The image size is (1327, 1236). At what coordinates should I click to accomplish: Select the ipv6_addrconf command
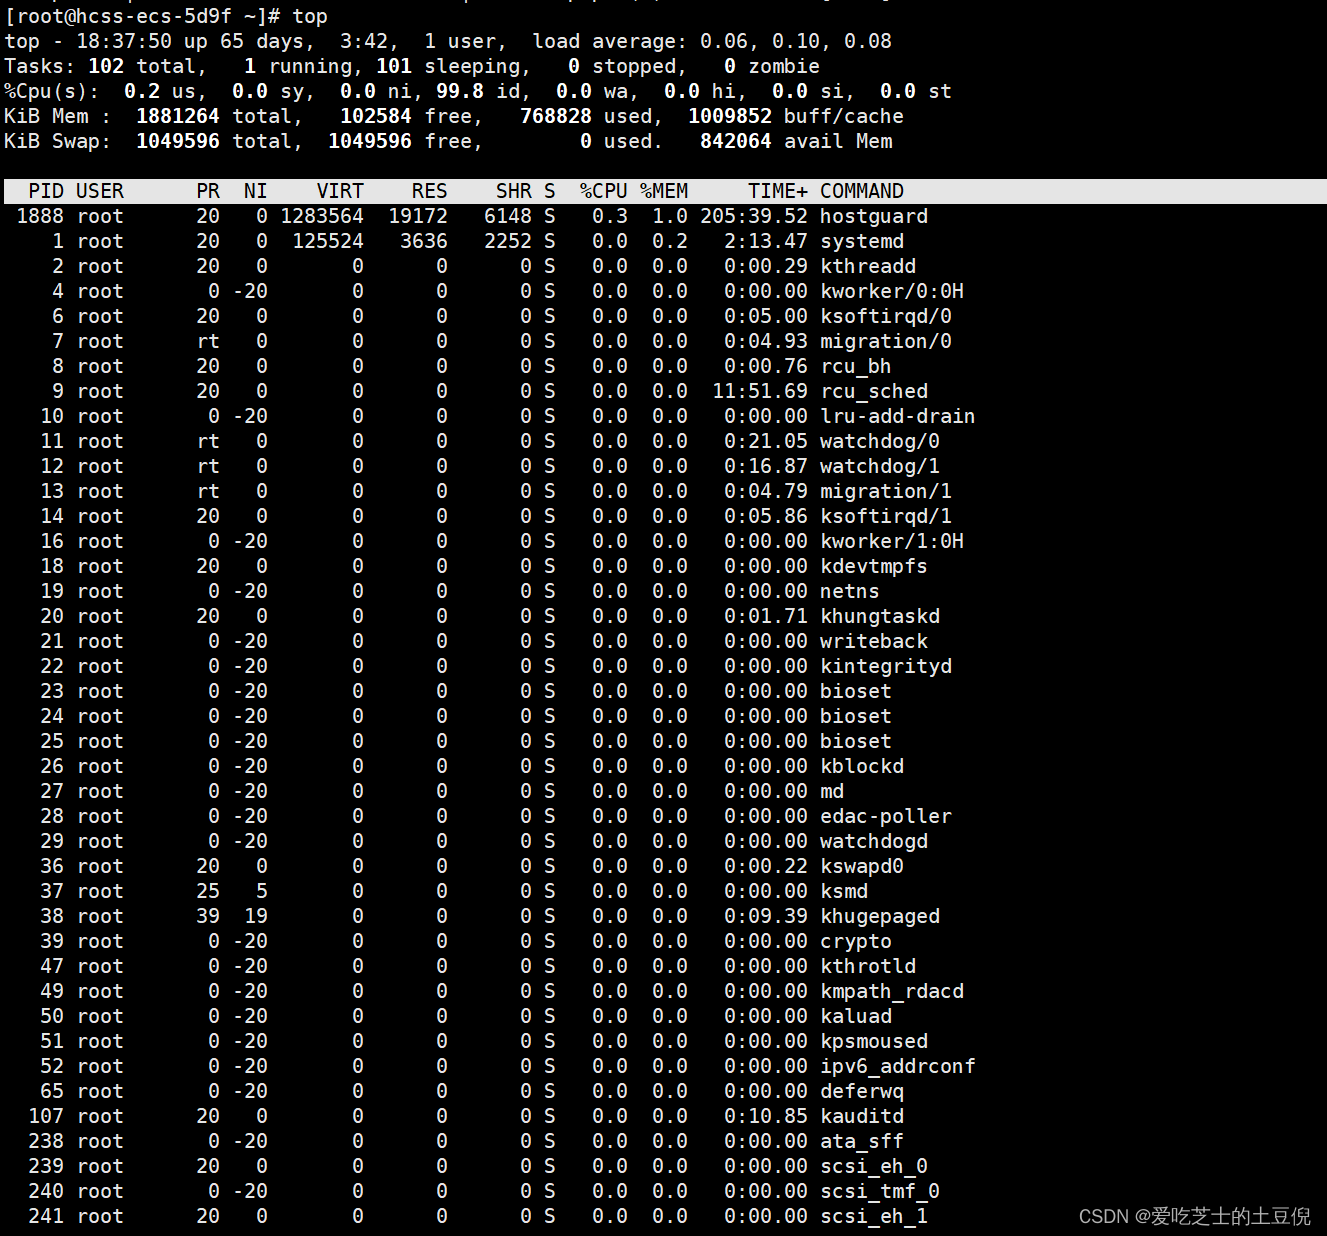point(898,1066)
